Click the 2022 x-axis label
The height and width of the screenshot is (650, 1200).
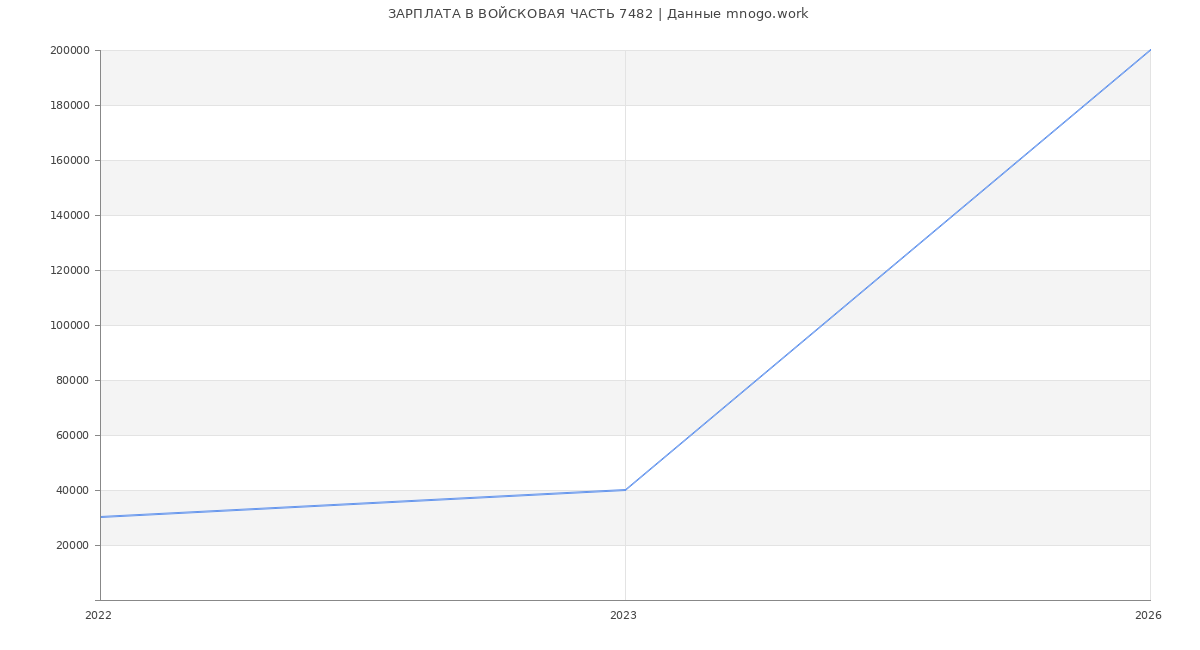[98, 616]
